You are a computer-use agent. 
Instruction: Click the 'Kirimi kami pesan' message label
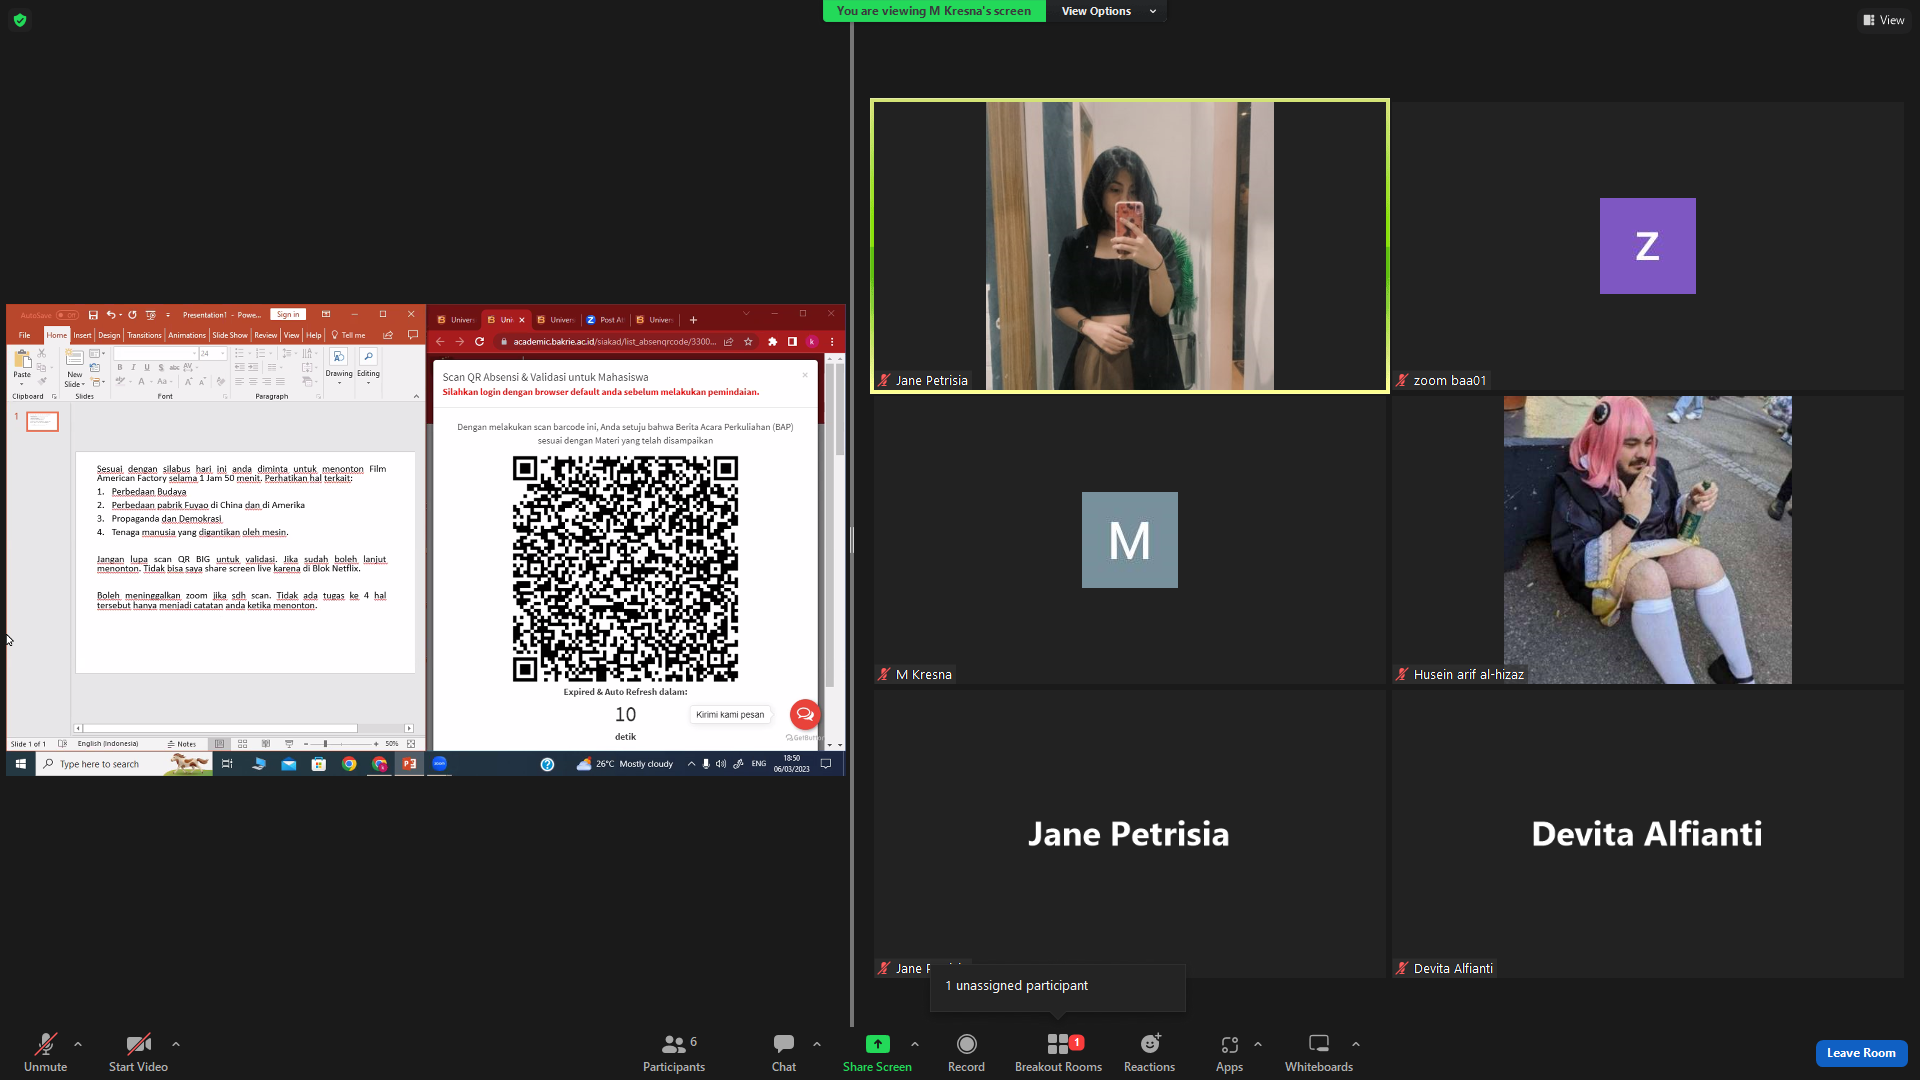click(730, 714)
